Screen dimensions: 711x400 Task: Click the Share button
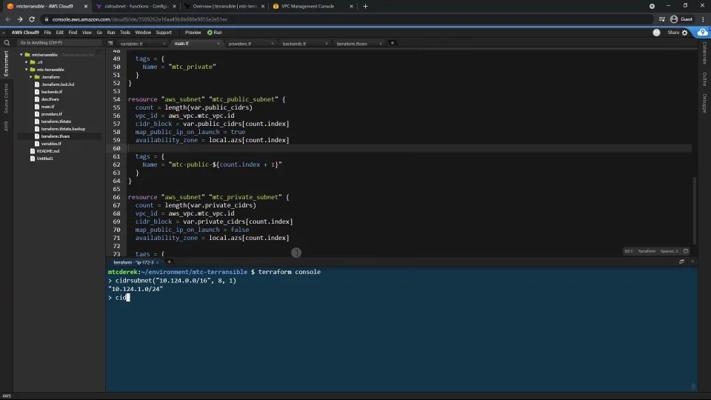tap(673, 32)
